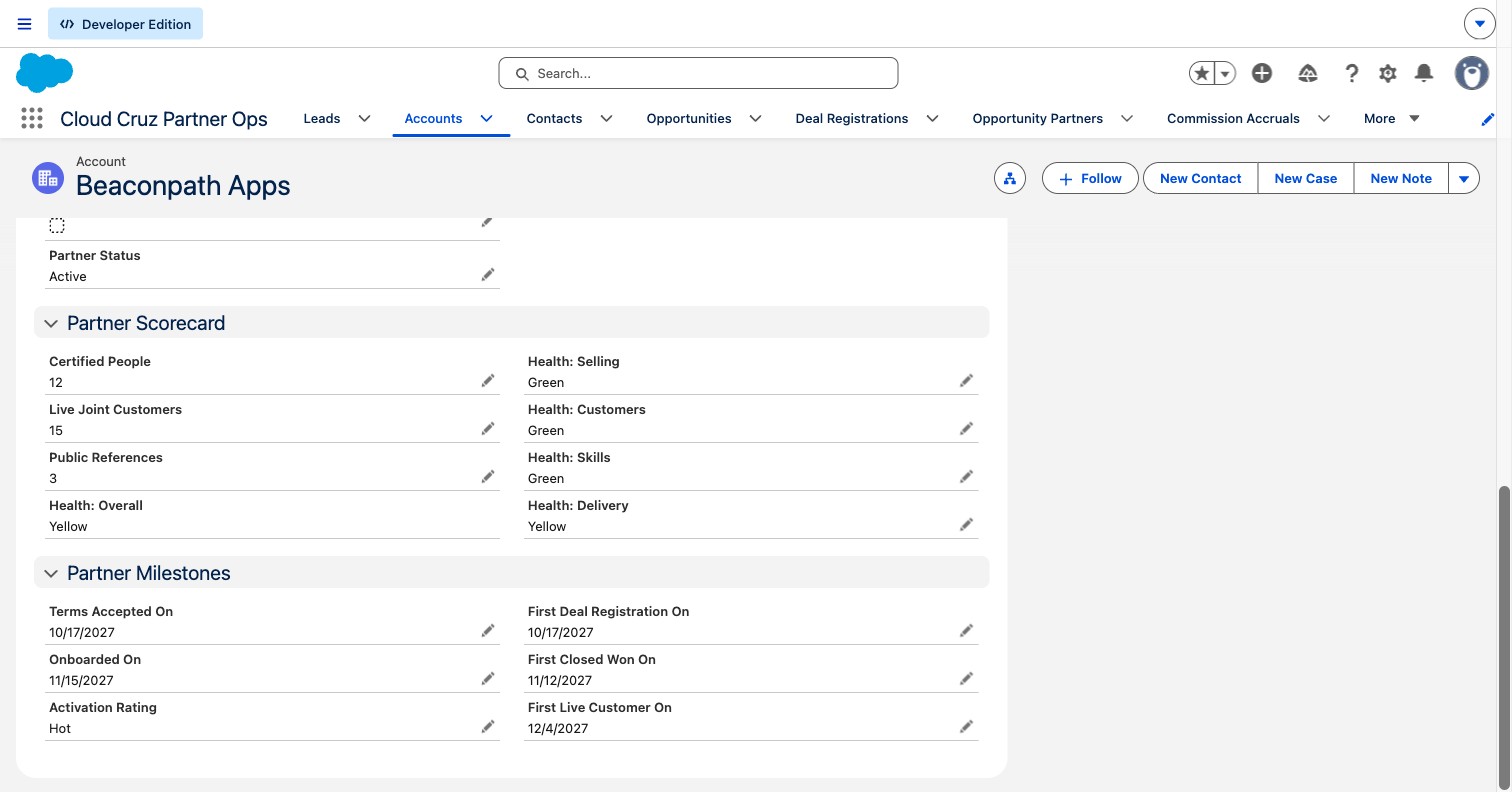Edit the Health: Skills field
Image resolution: width=1512 pixels, height=792 pixels.
pyautogui.click(x=966, y=477)
